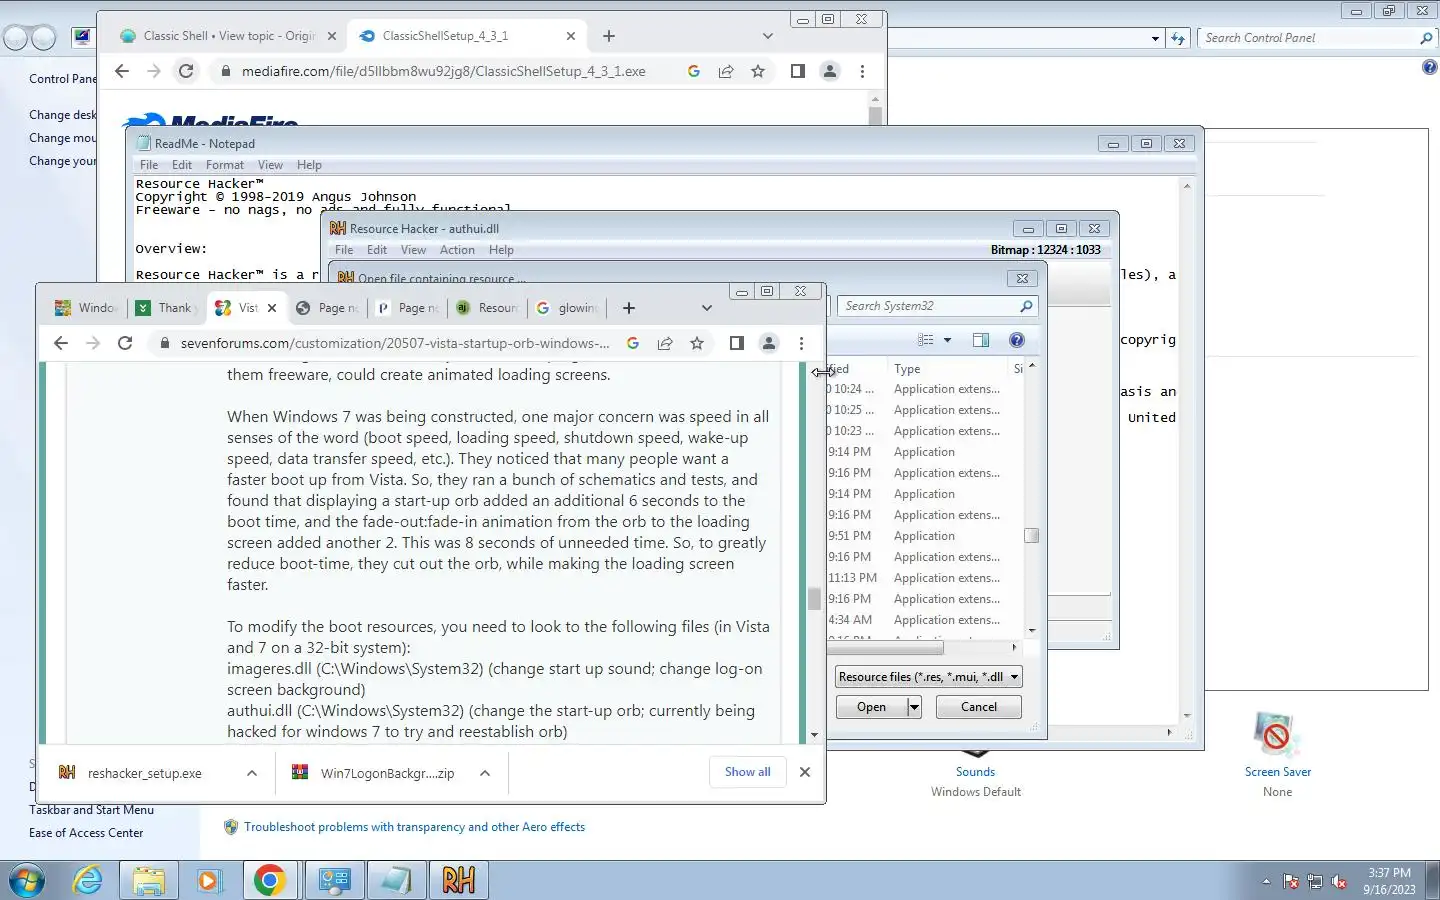1440x900 pixels.
Task: Open Windows Explorer from taskbar
Action: pos(148,880)
